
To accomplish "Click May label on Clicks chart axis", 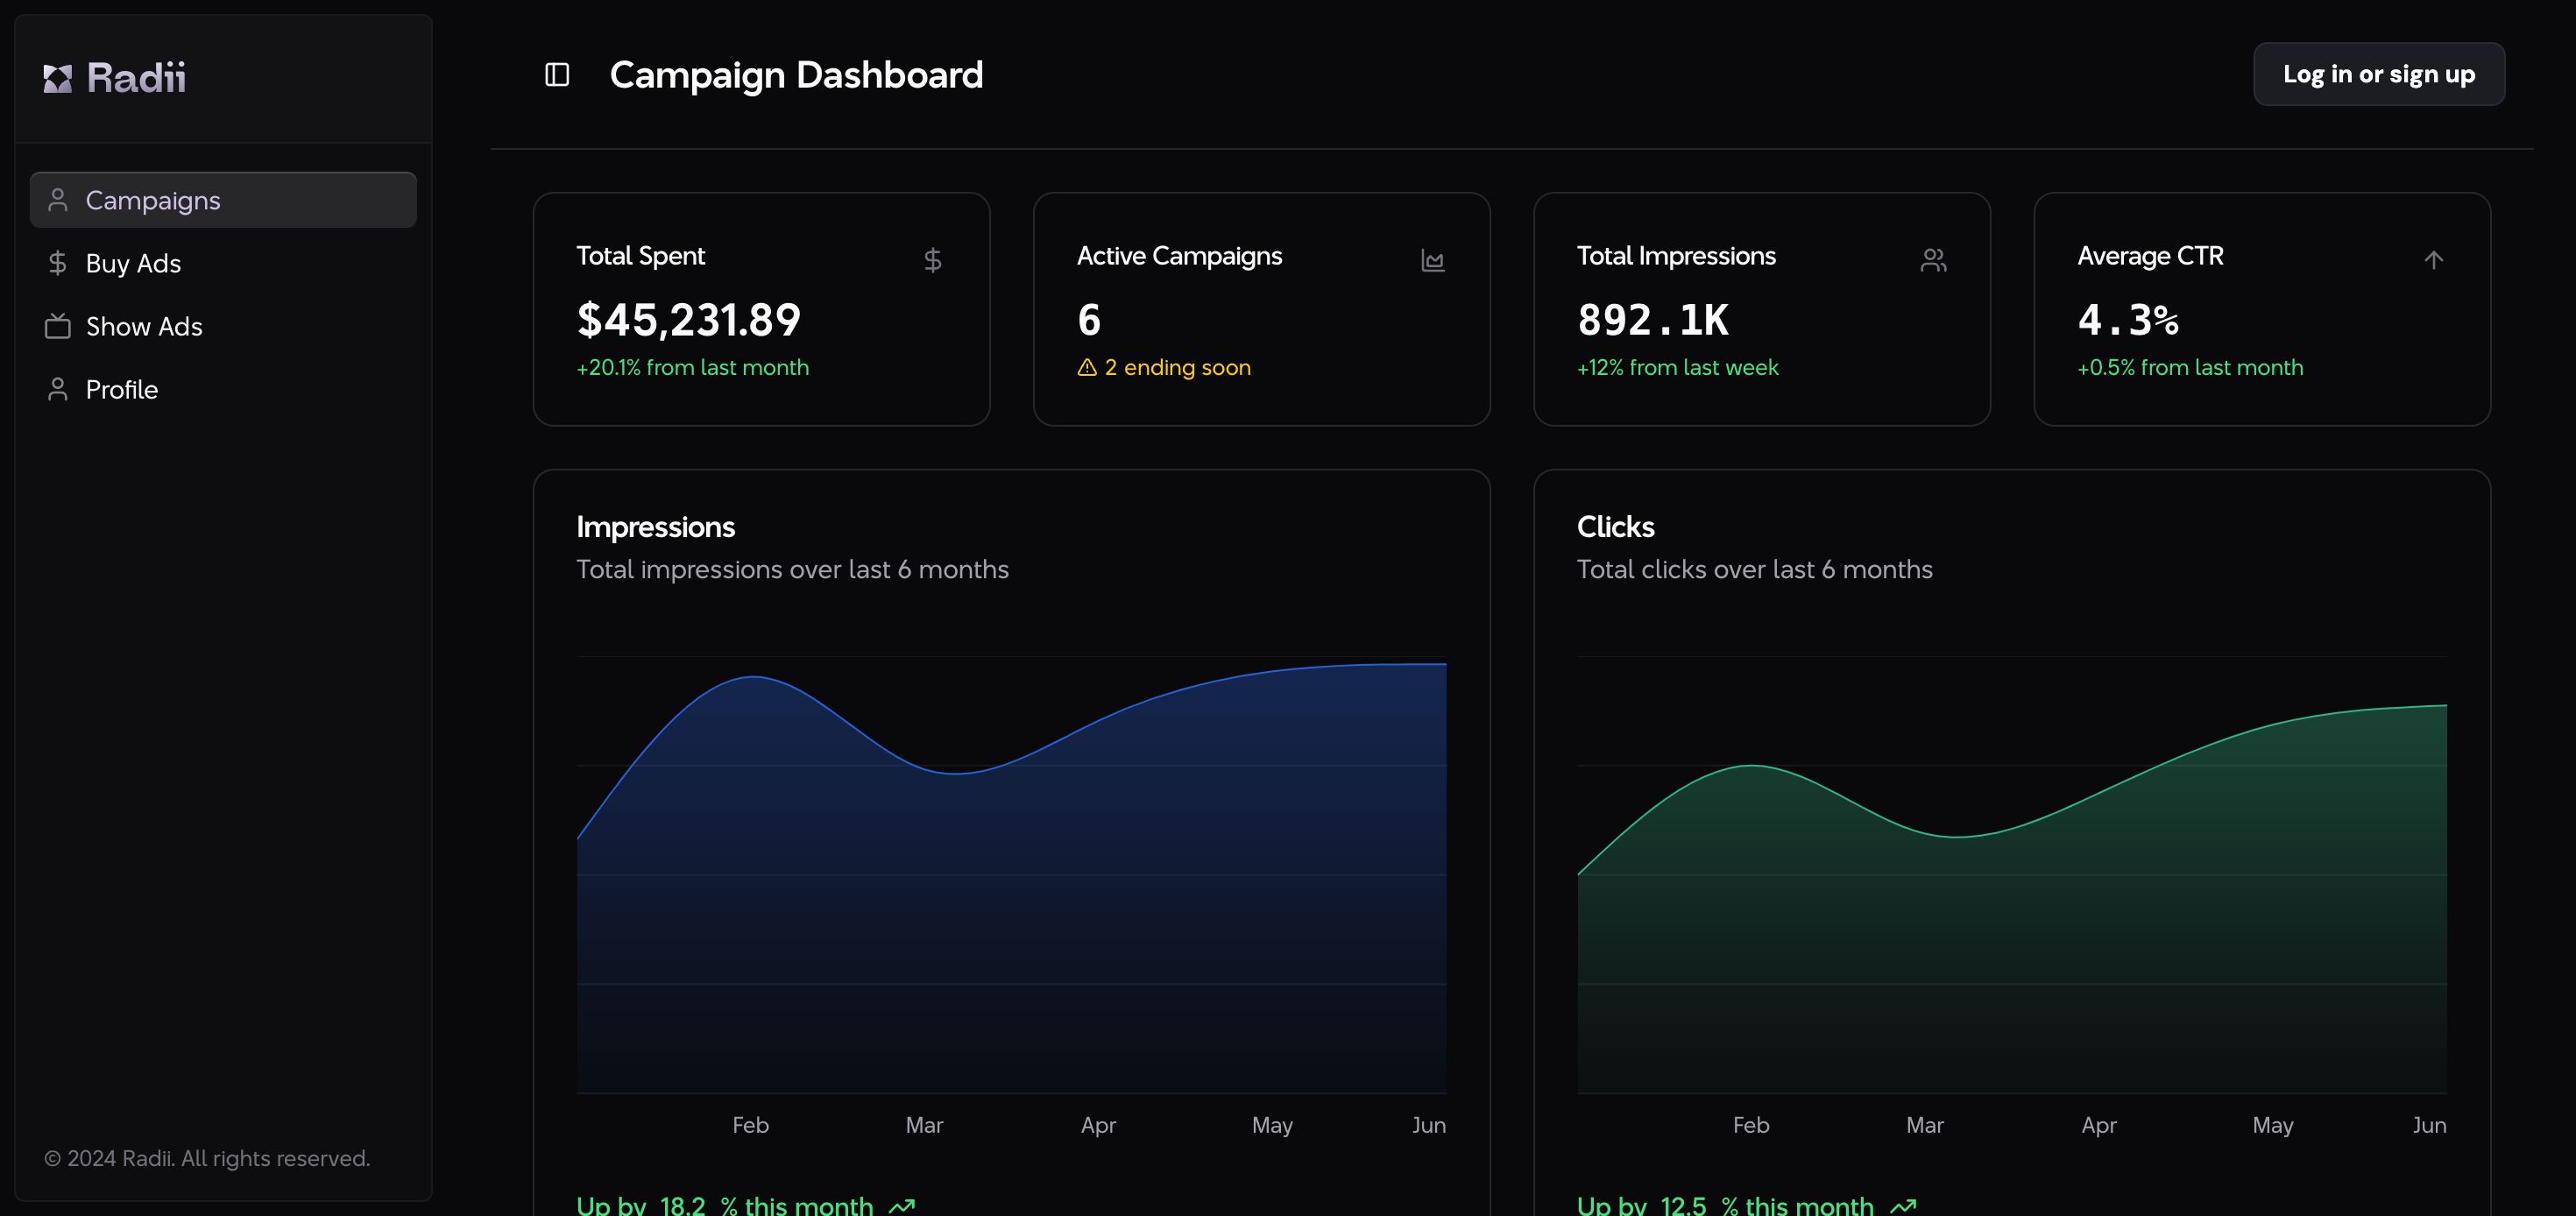I will click(2274, 1125).
